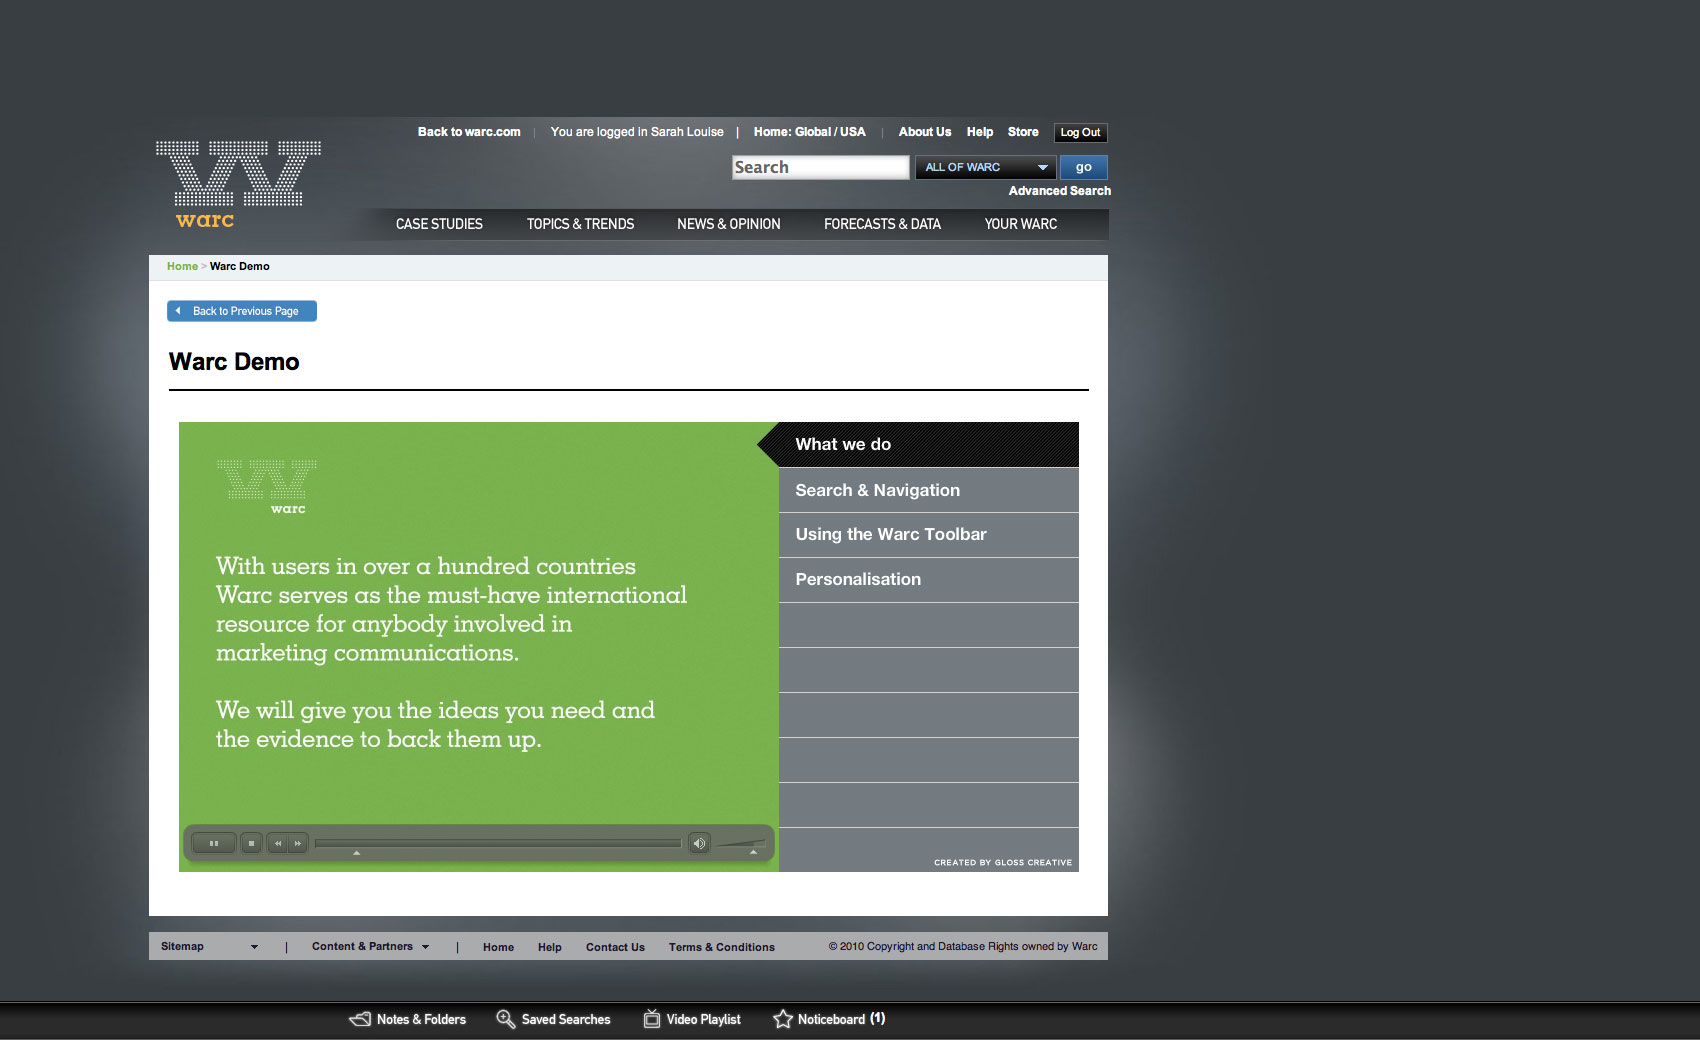
Task: Open the Advanced Search link
Action: [1060, 191]
